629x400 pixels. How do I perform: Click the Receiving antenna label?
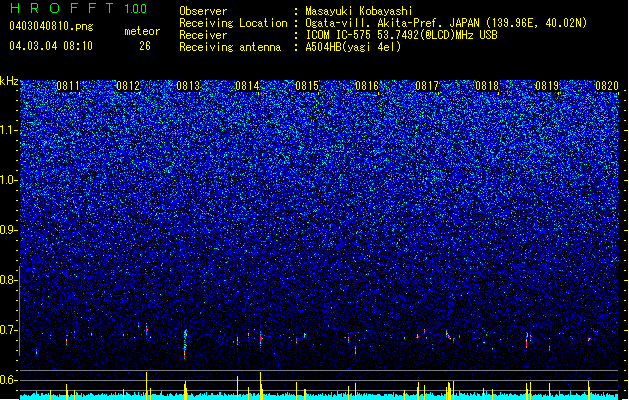pos(230,47)
